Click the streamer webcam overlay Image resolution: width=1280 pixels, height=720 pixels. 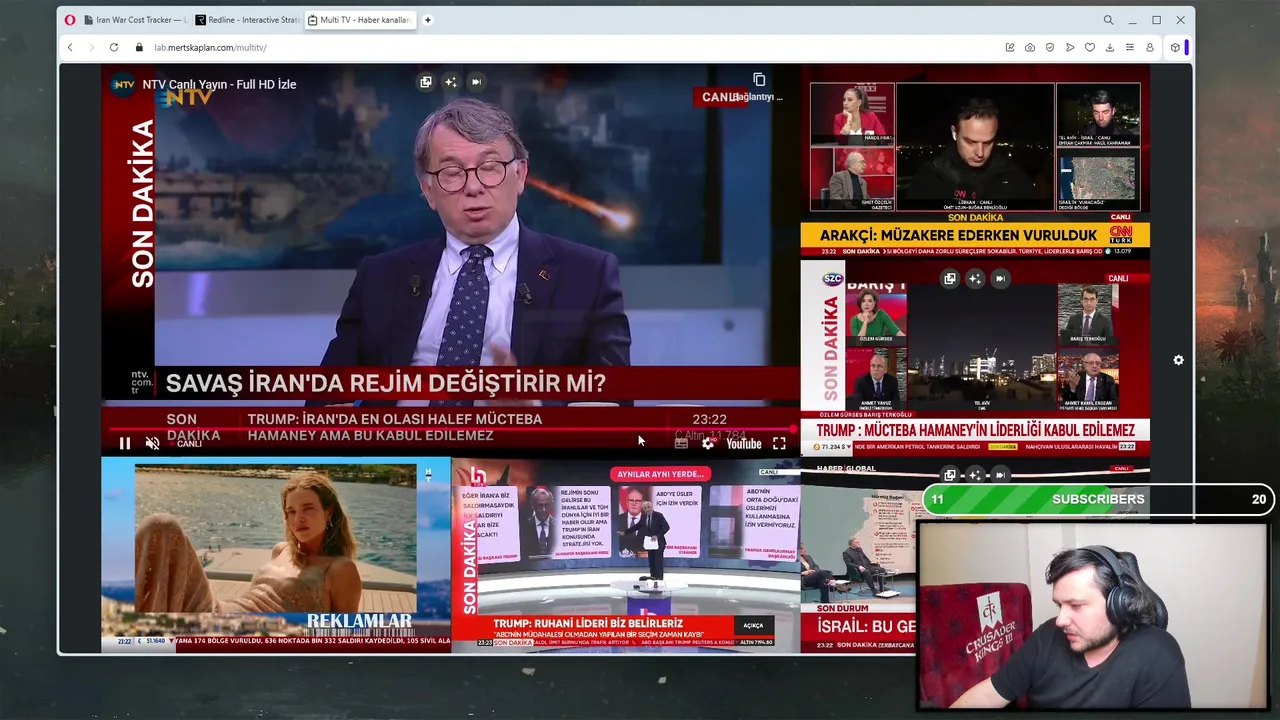coord(1093,616)
